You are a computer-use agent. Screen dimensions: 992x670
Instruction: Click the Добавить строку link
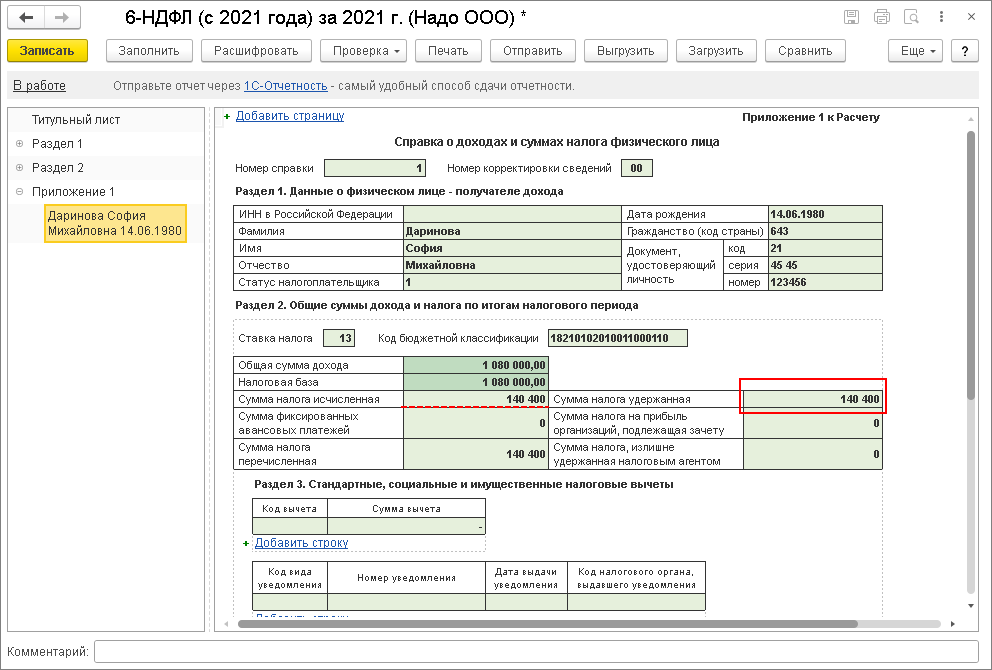click(x=301, y=543)
